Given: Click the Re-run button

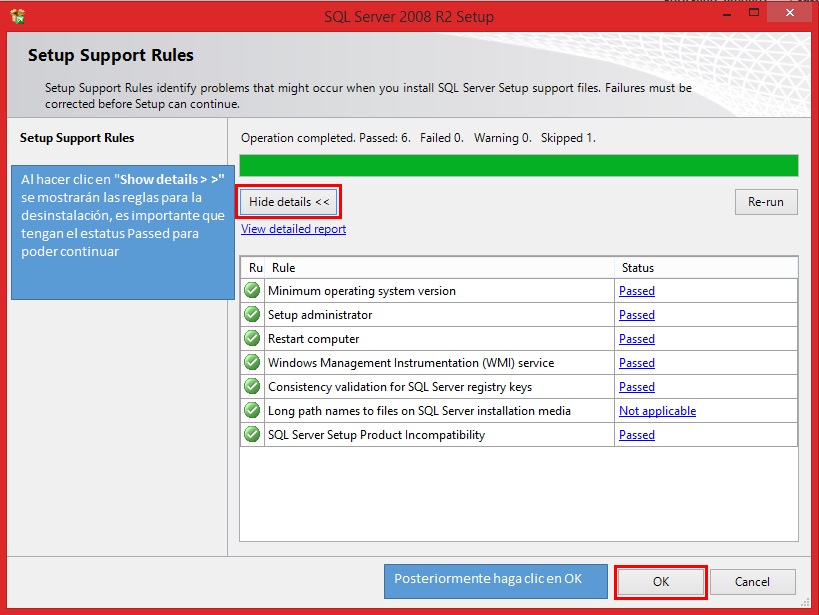Looking at the screenshot, I should coord(766,202).
